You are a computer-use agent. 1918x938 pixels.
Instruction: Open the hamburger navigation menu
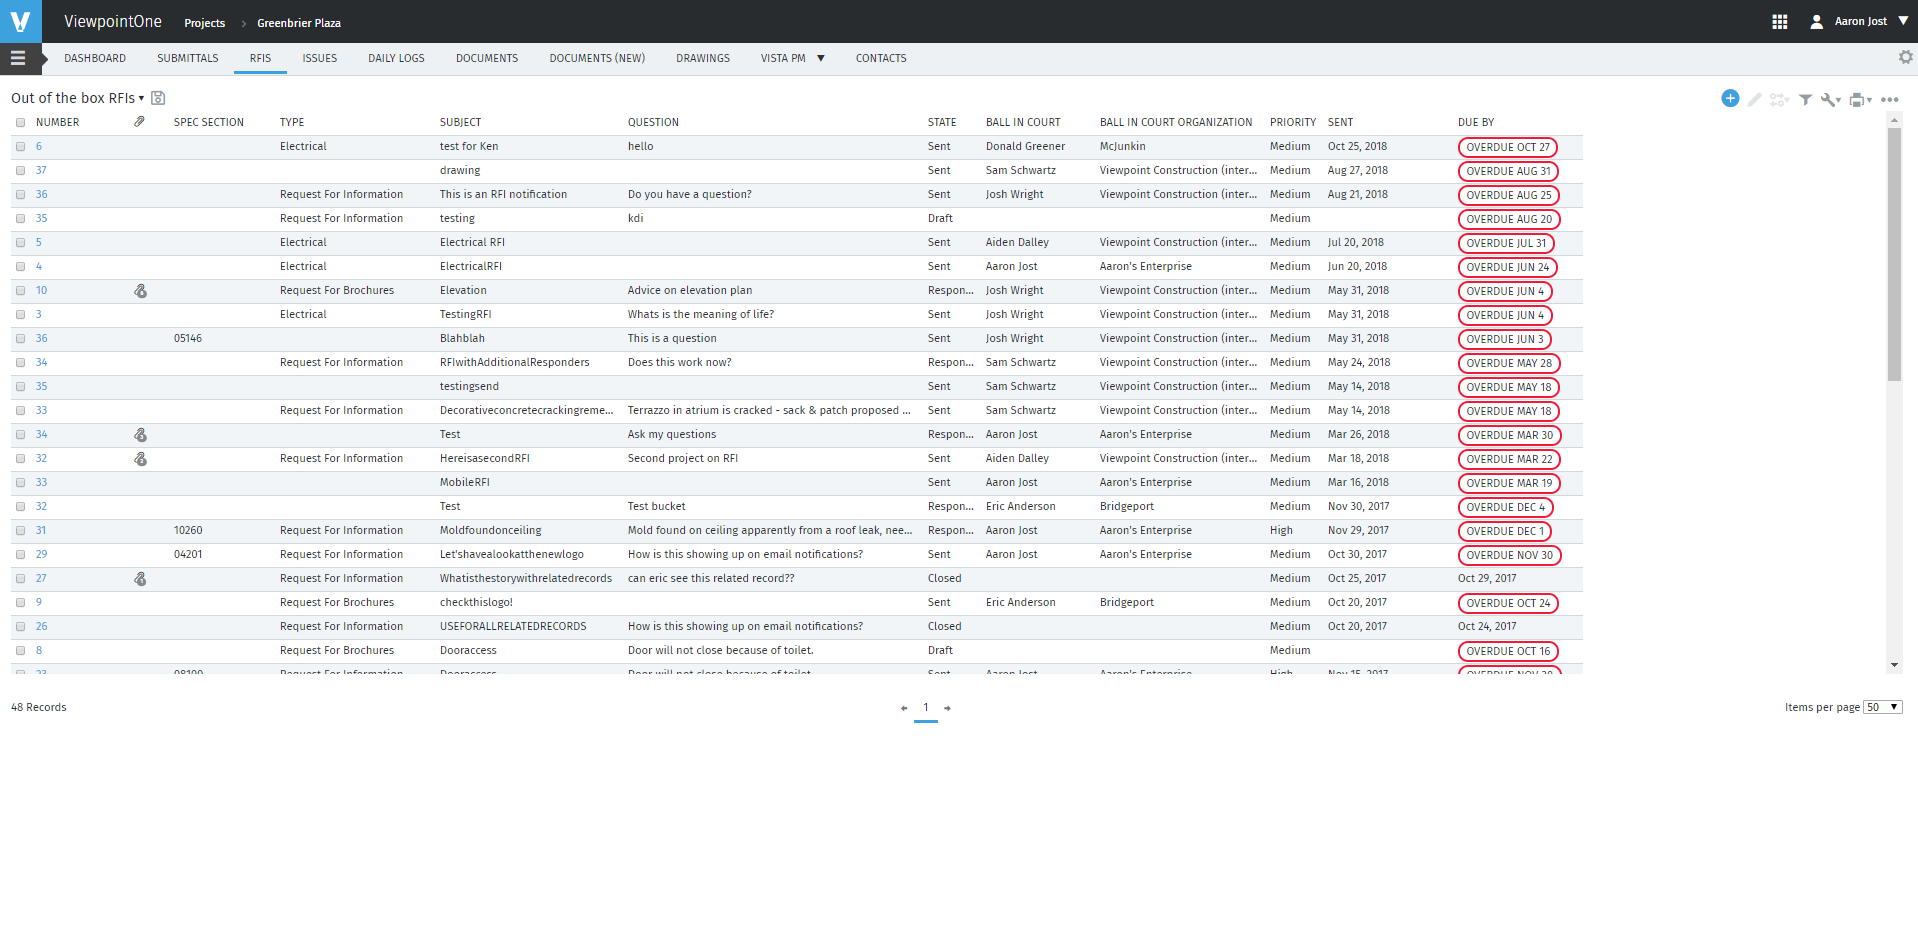pyautogui.click(x=18, y=58)
